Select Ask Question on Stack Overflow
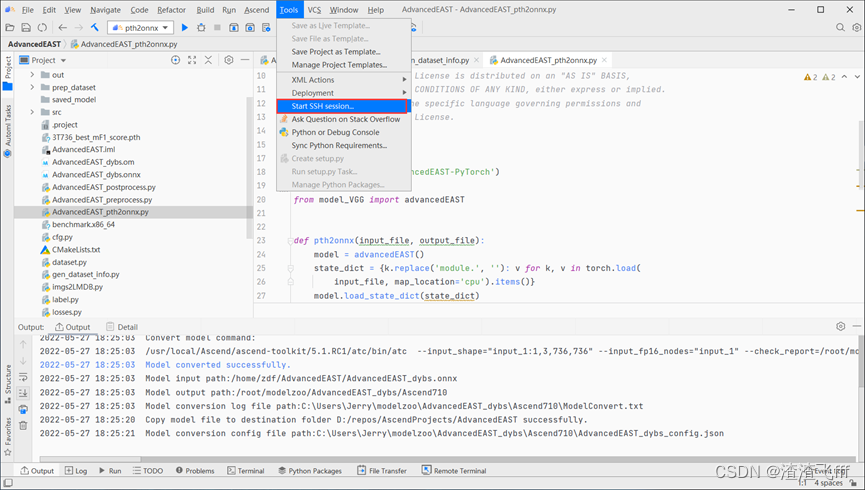 [344, 119]
